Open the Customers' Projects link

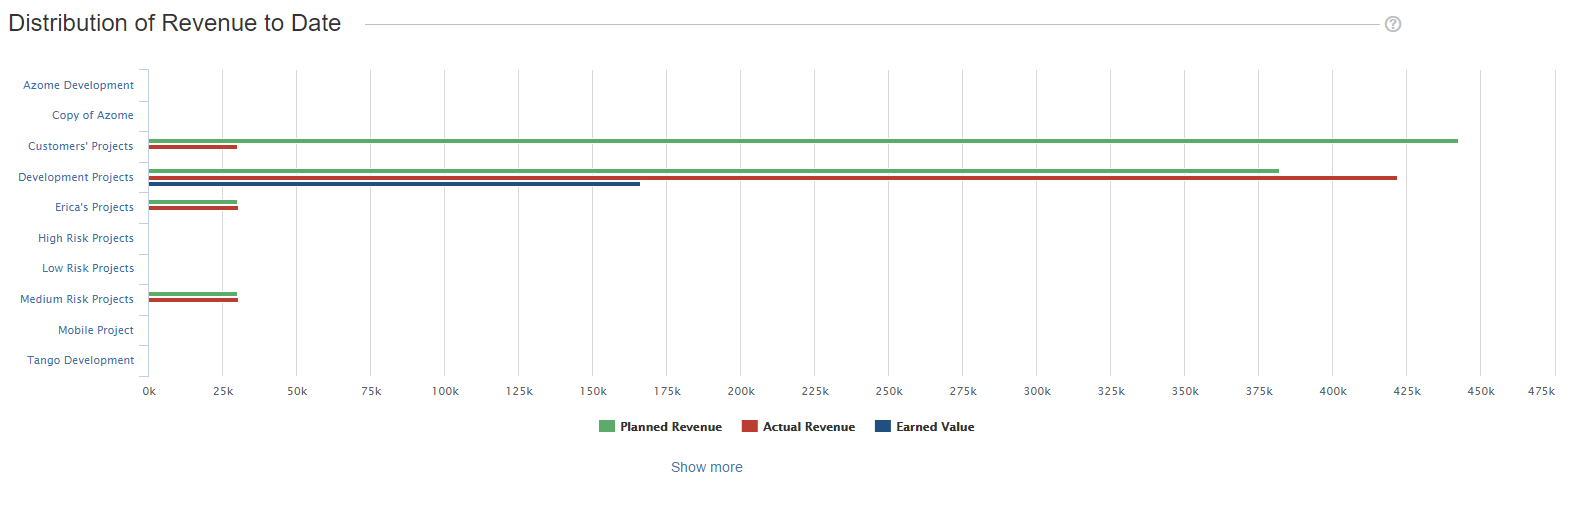tap(80, 147)
